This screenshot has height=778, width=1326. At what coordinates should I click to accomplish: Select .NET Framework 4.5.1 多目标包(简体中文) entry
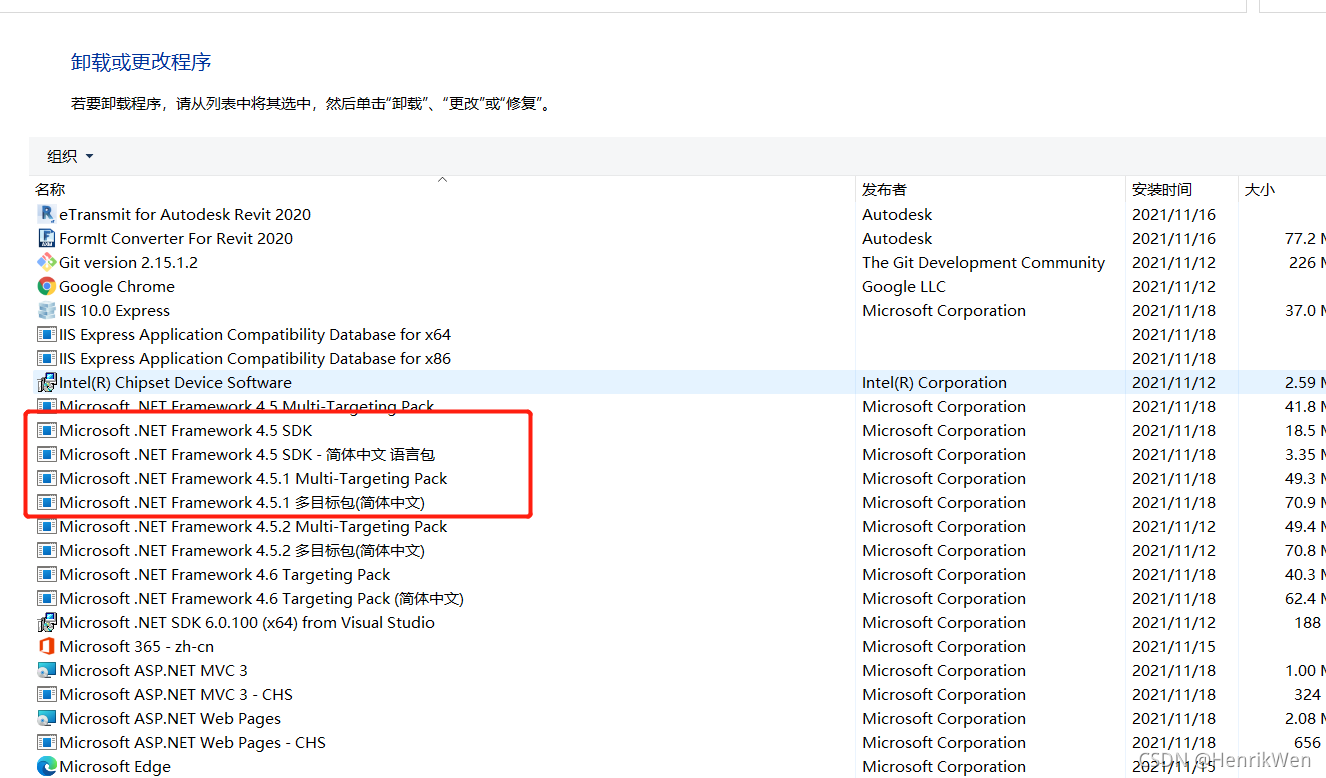click(242, 502)
